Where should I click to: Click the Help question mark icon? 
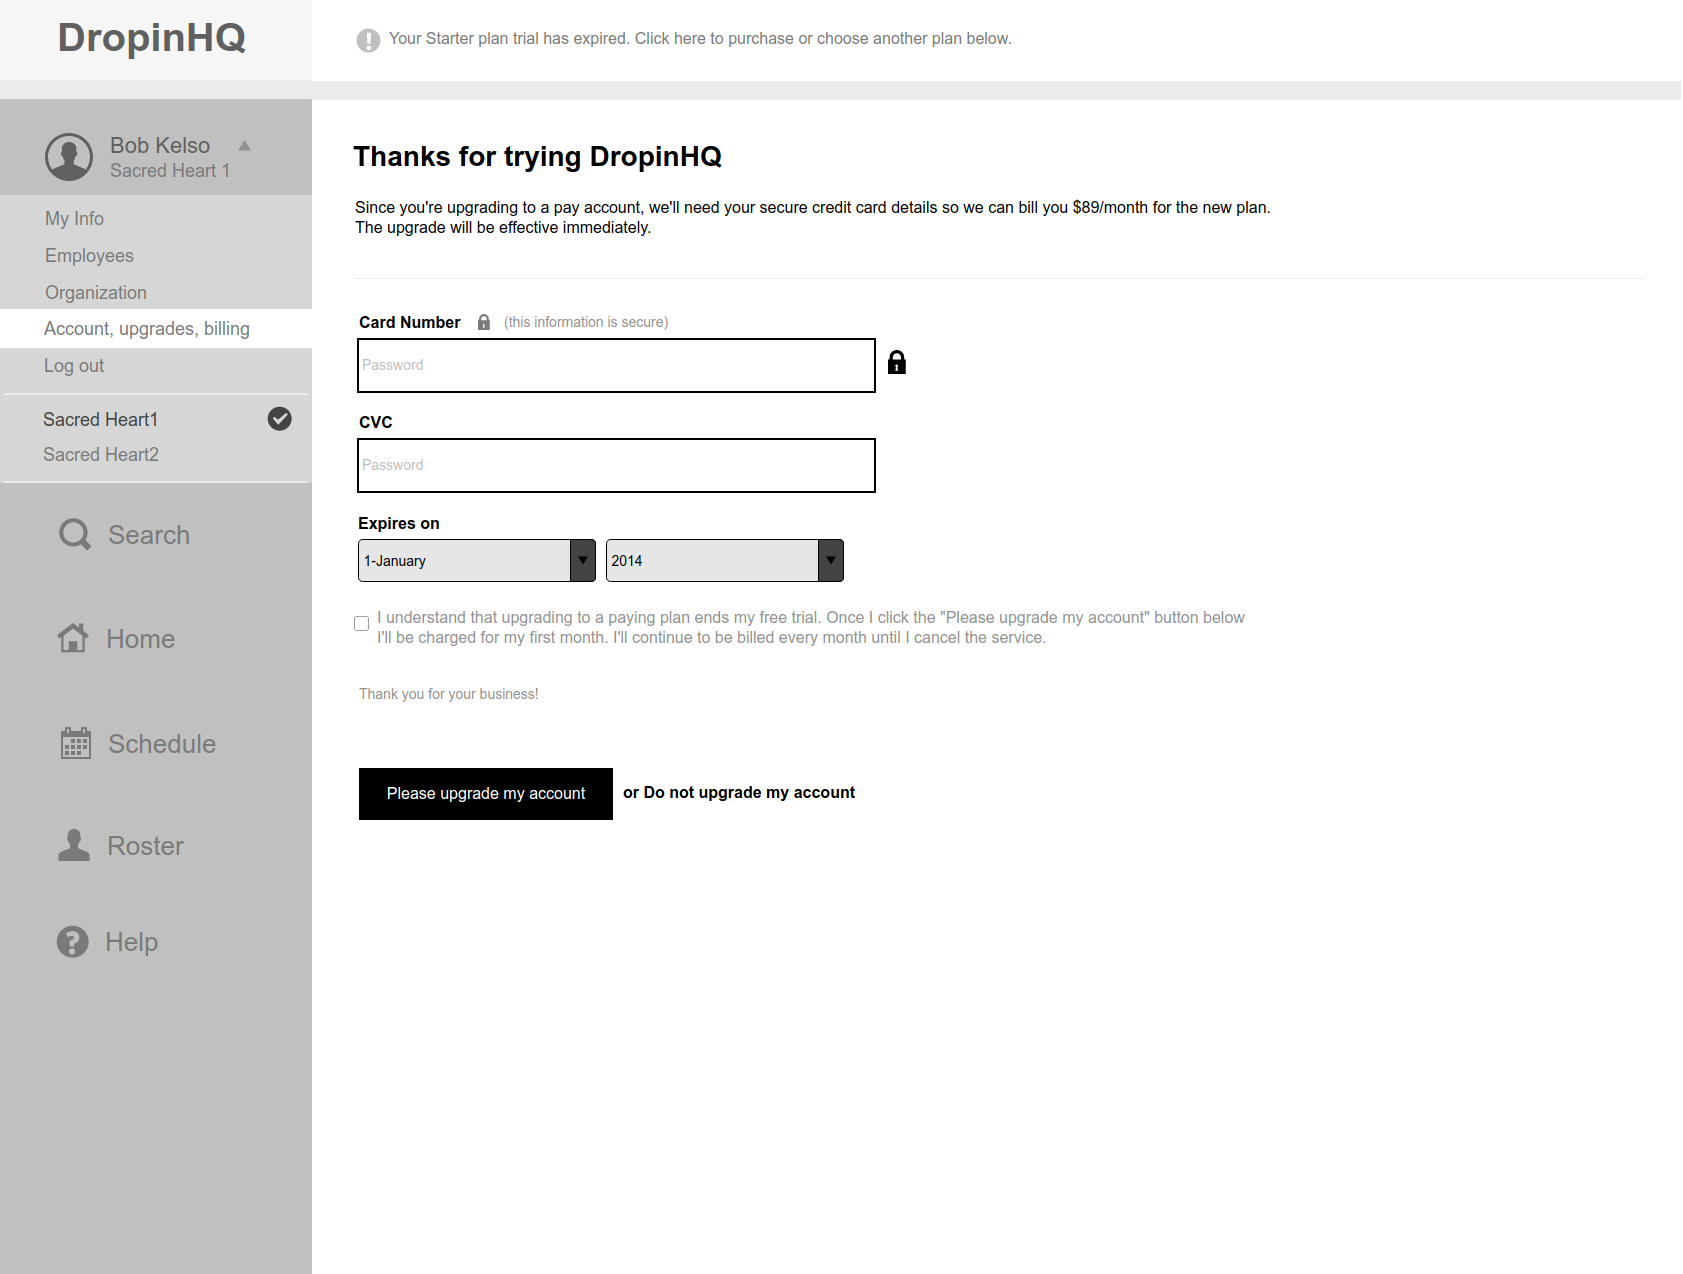click(73, 941)
